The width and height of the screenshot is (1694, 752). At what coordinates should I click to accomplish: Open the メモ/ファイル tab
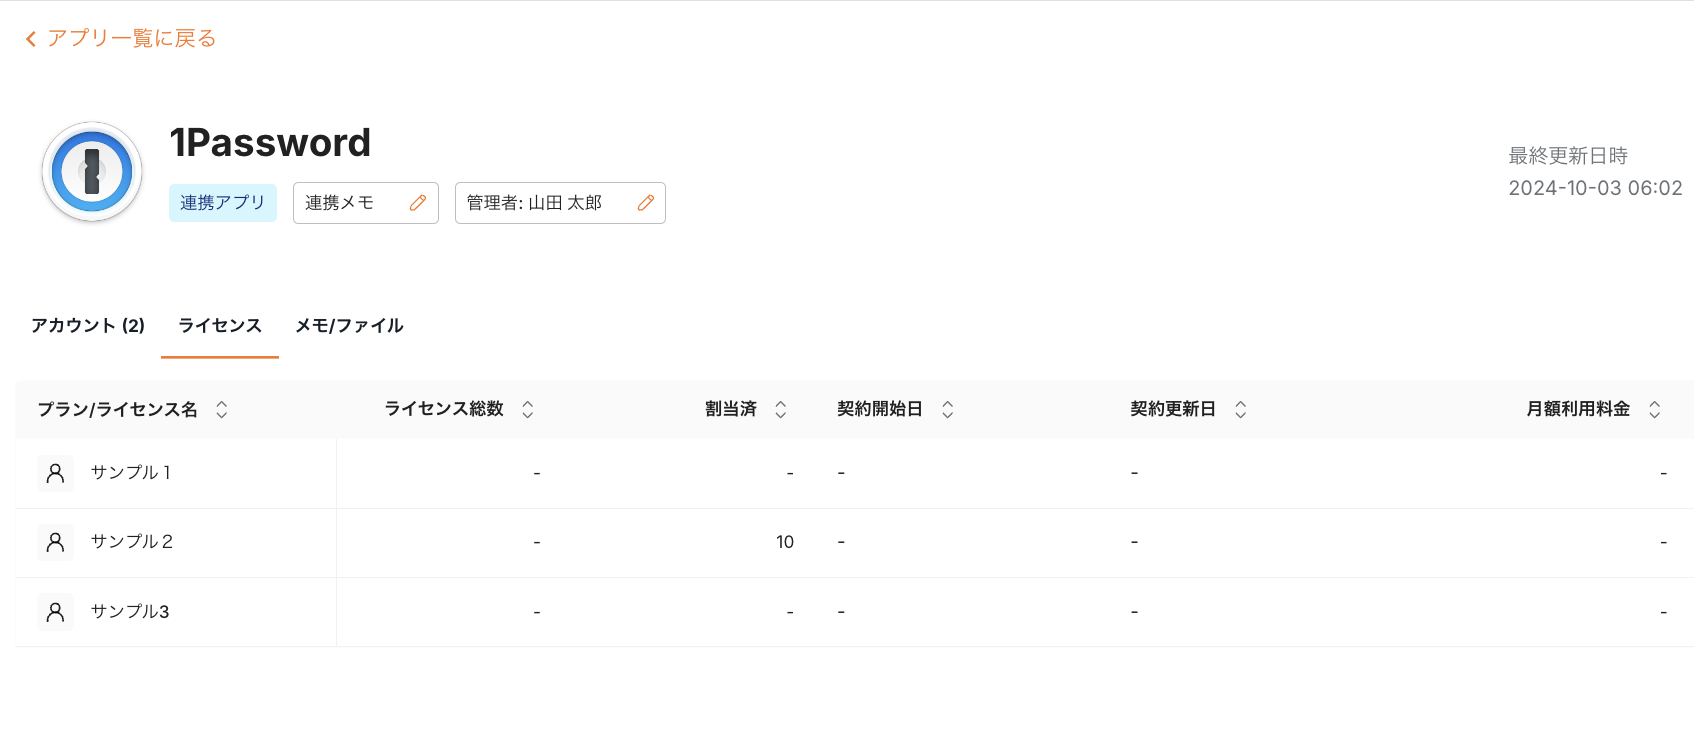coord(349,326)
